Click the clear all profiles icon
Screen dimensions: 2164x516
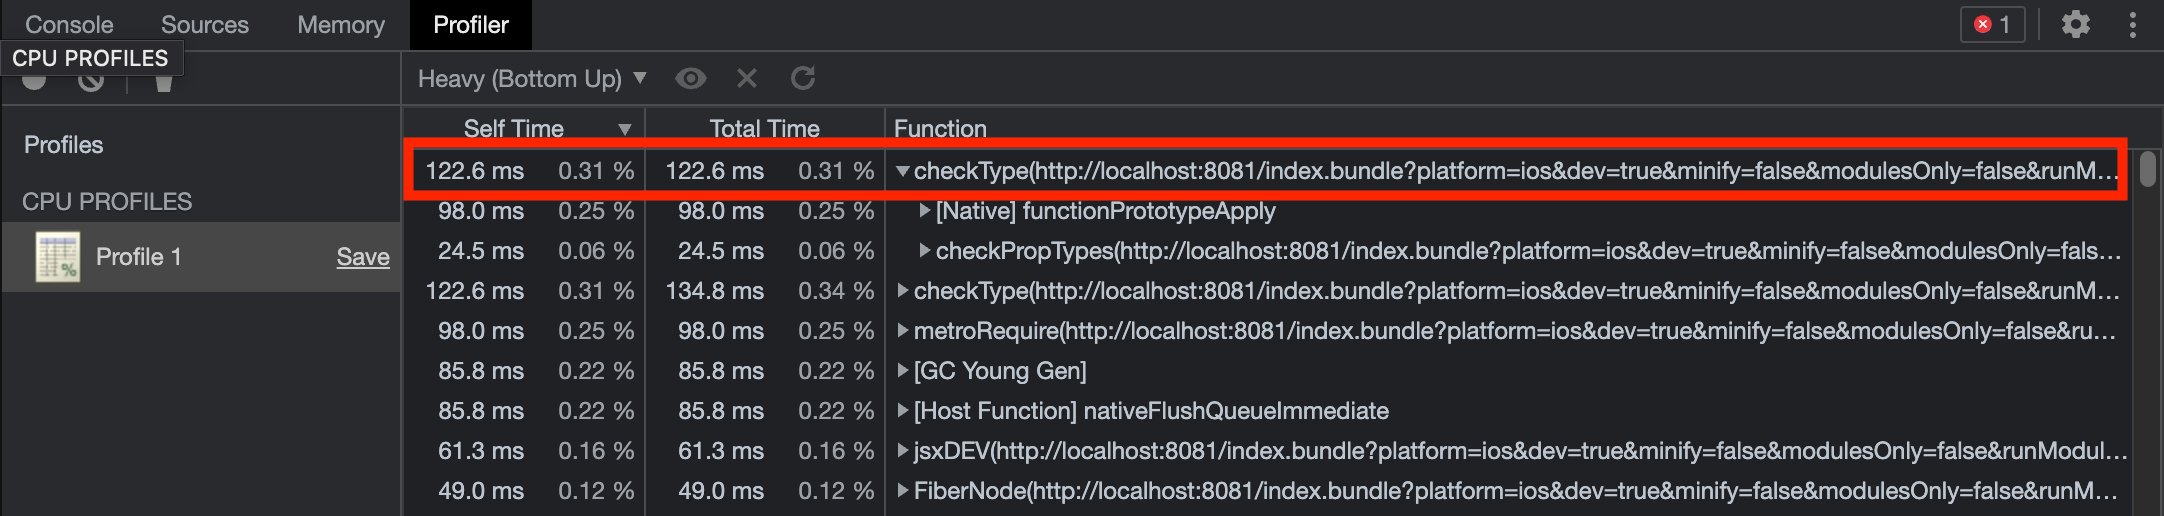click(x=91, y=80)
